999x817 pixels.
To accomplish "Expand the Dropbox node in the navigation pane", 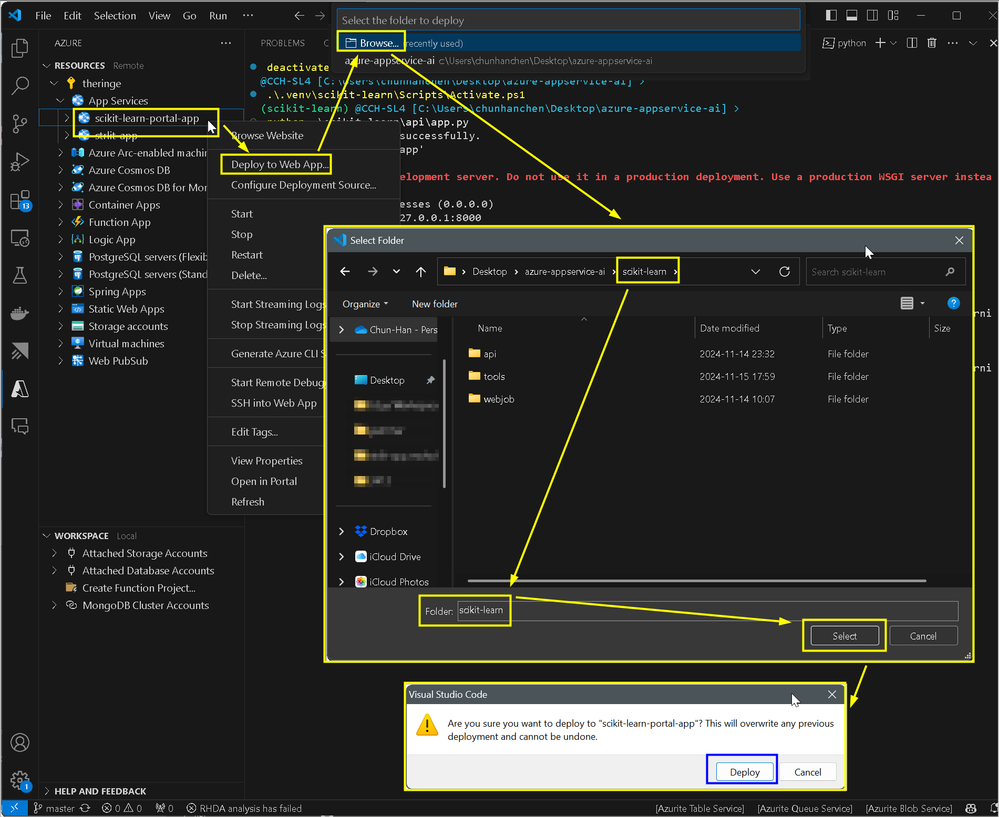I will coord(341,531).
